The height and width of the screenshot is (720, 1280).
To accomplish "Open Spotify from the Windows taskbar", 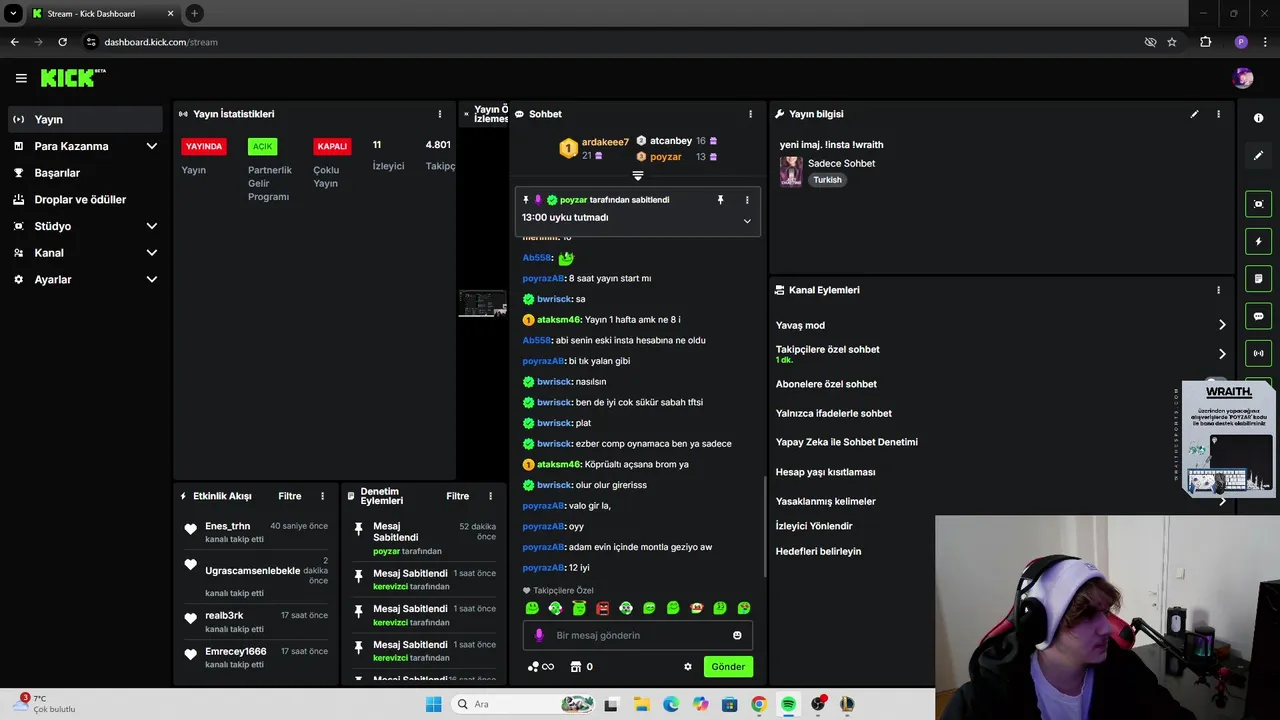I will (x=788, y=704).
